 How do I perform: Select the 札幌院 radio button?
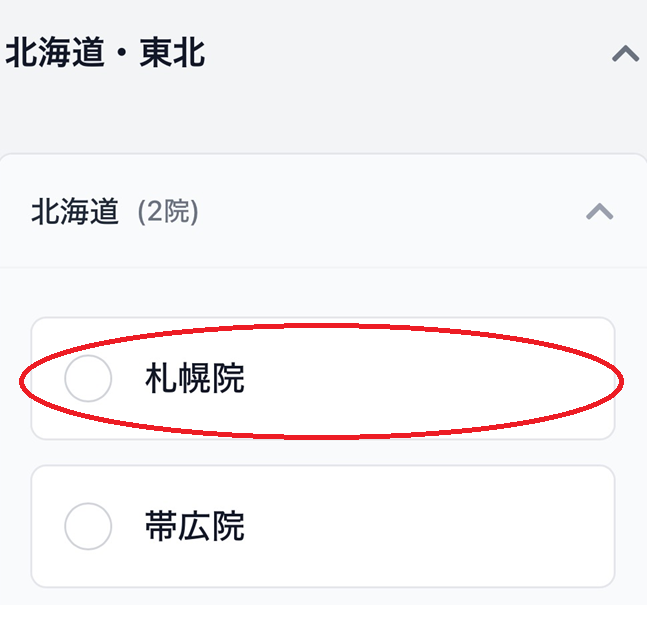tap(88, 379)
